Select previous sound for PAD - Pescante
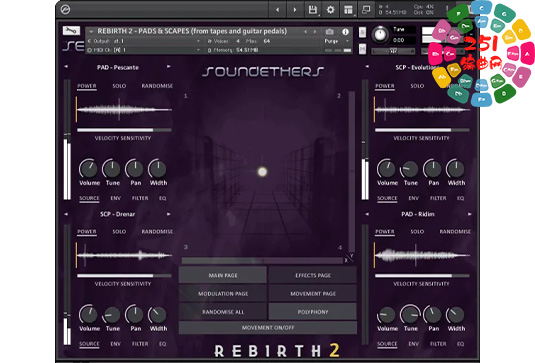 [66, 67]
